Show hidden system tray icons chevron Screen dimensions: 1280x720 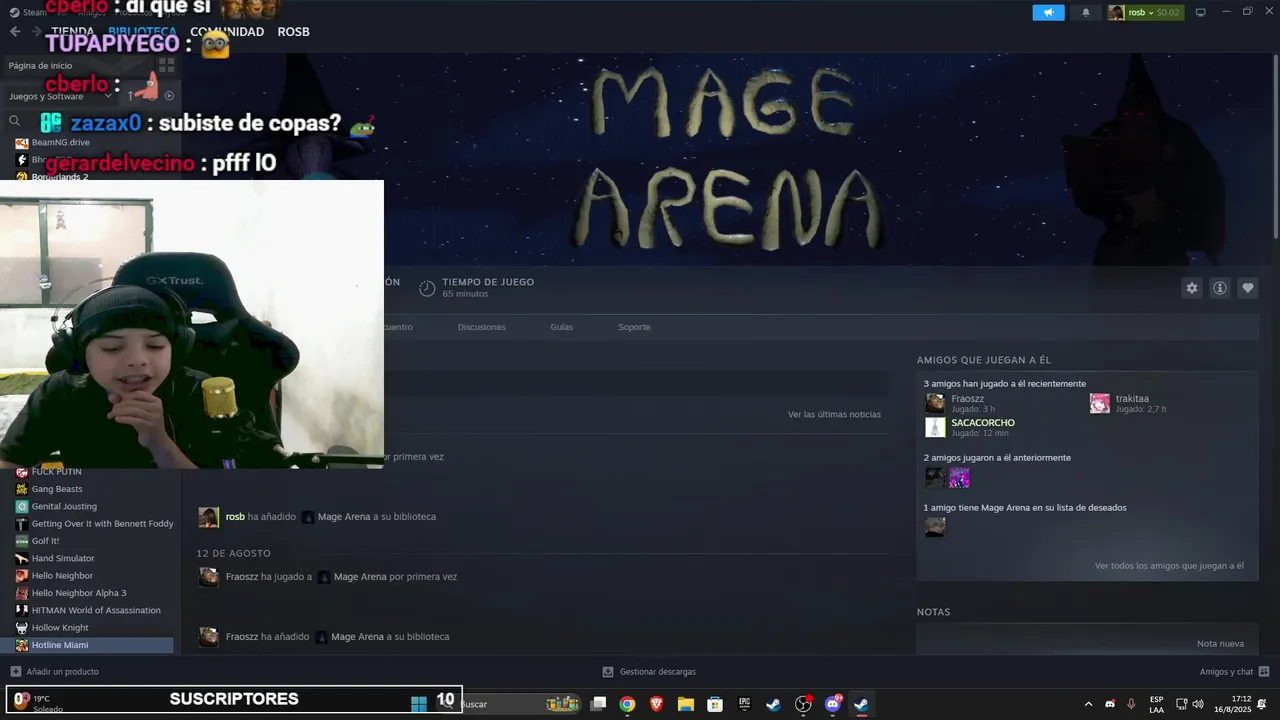point(1089,704)
